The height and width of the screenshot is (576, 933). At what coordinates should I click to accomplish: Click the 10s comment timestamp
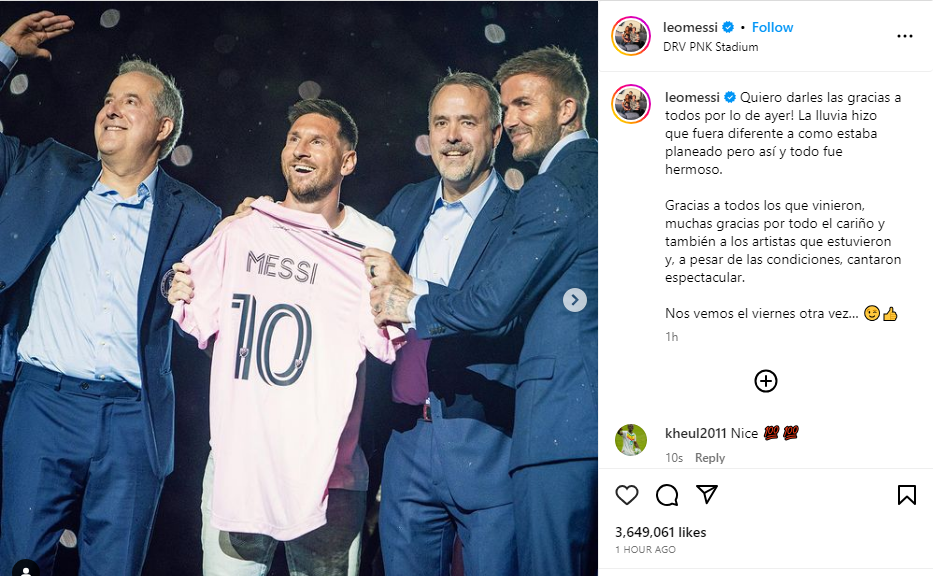tap(674, 458)
